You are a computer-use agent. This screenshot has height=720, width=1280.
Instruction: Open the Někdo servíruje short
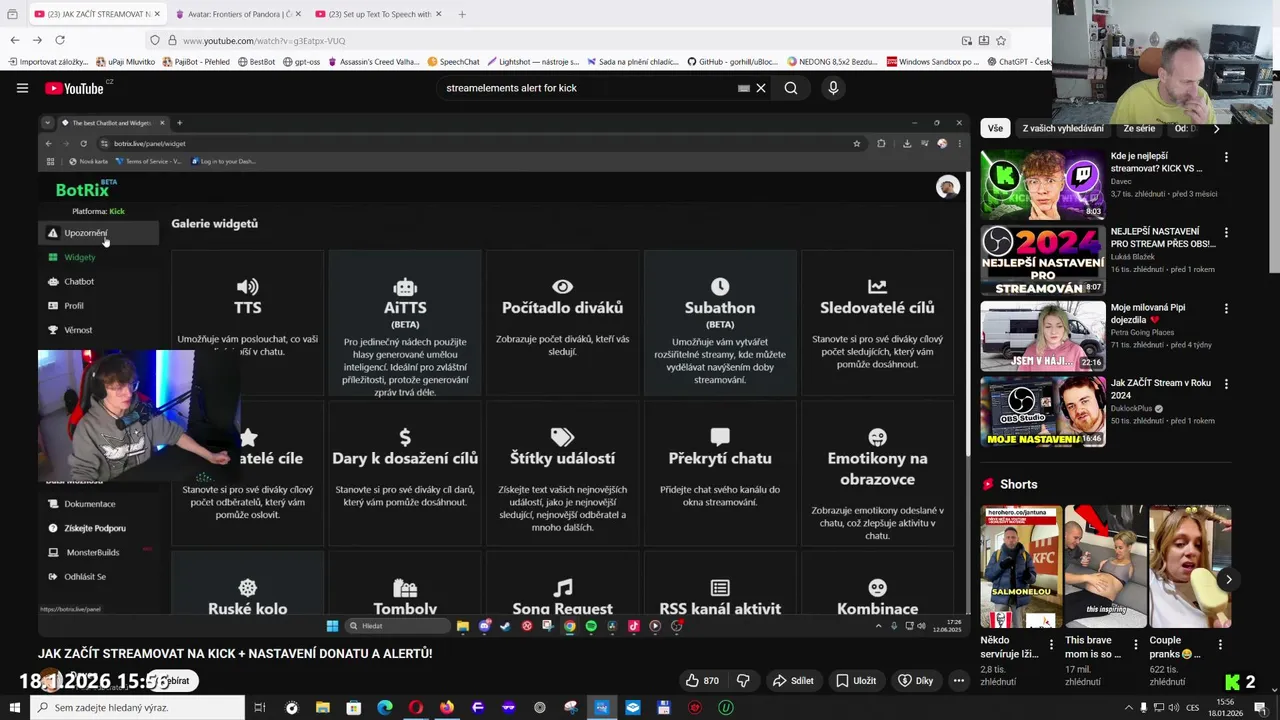[x=1020, y=566]
